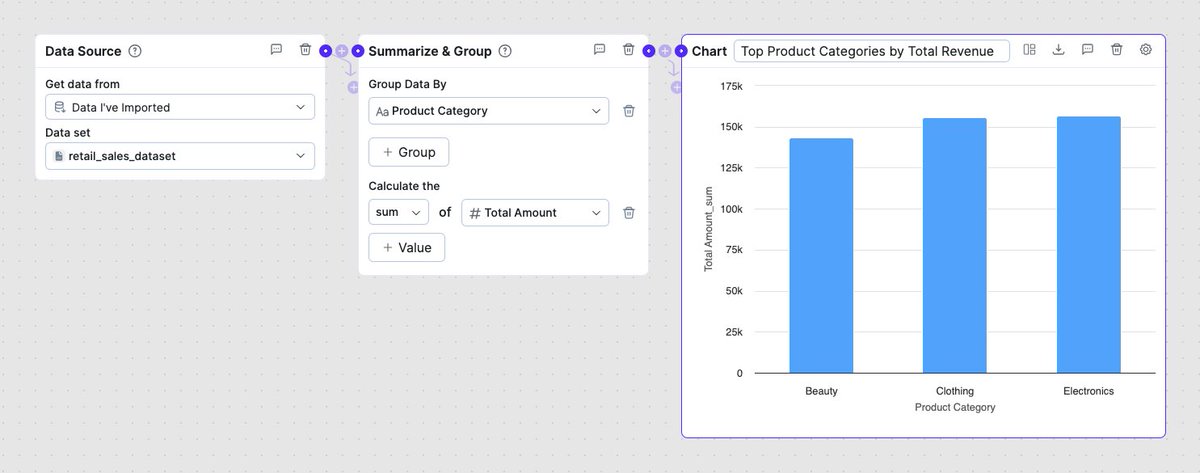Delete the Data Source node via trash icon
The width and height of the screenshot is (1200, 473).
305,50
